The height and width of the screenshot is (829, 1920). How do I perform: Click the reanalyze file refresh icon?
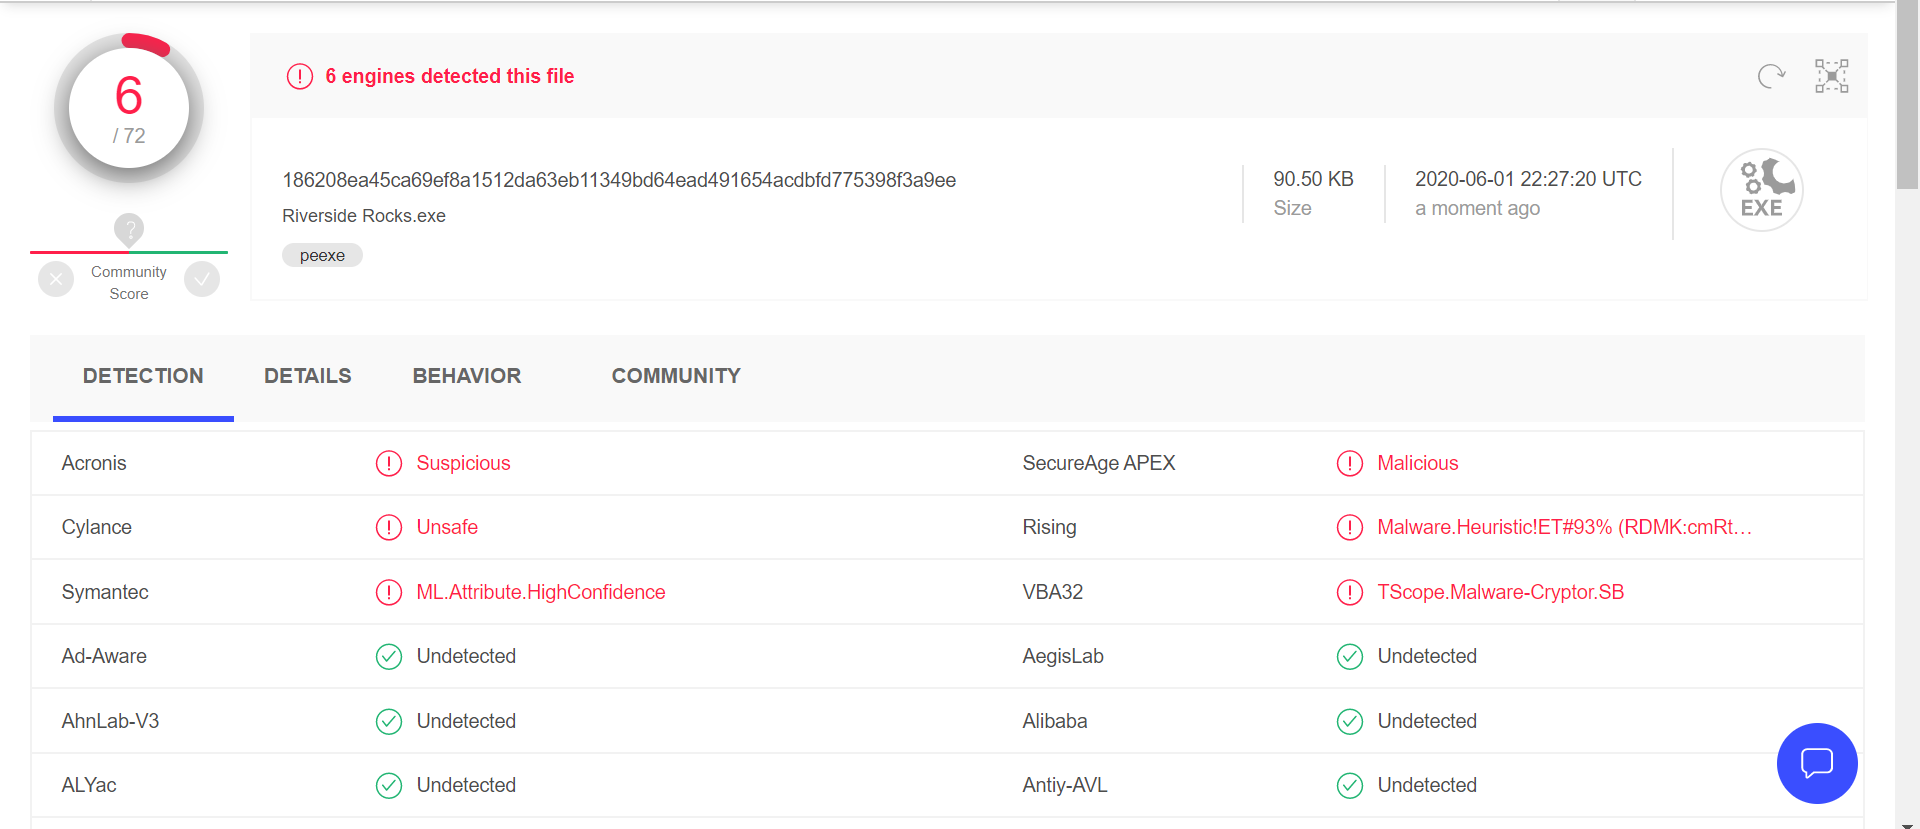(x=1771, y=76)
